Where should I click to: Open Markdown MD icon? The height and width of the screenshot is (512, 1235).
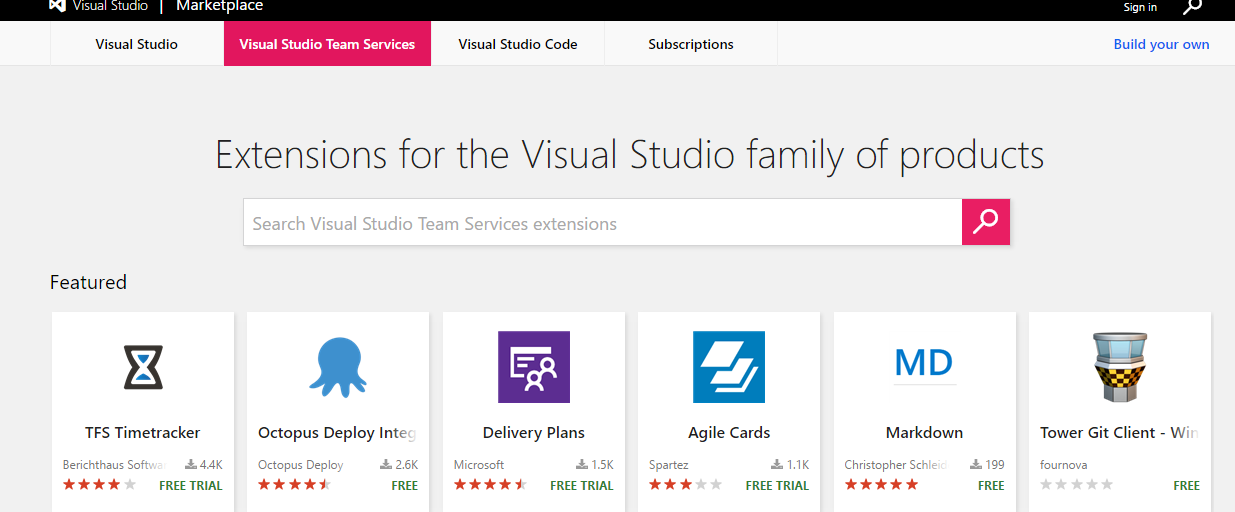(x=924, y=363)
